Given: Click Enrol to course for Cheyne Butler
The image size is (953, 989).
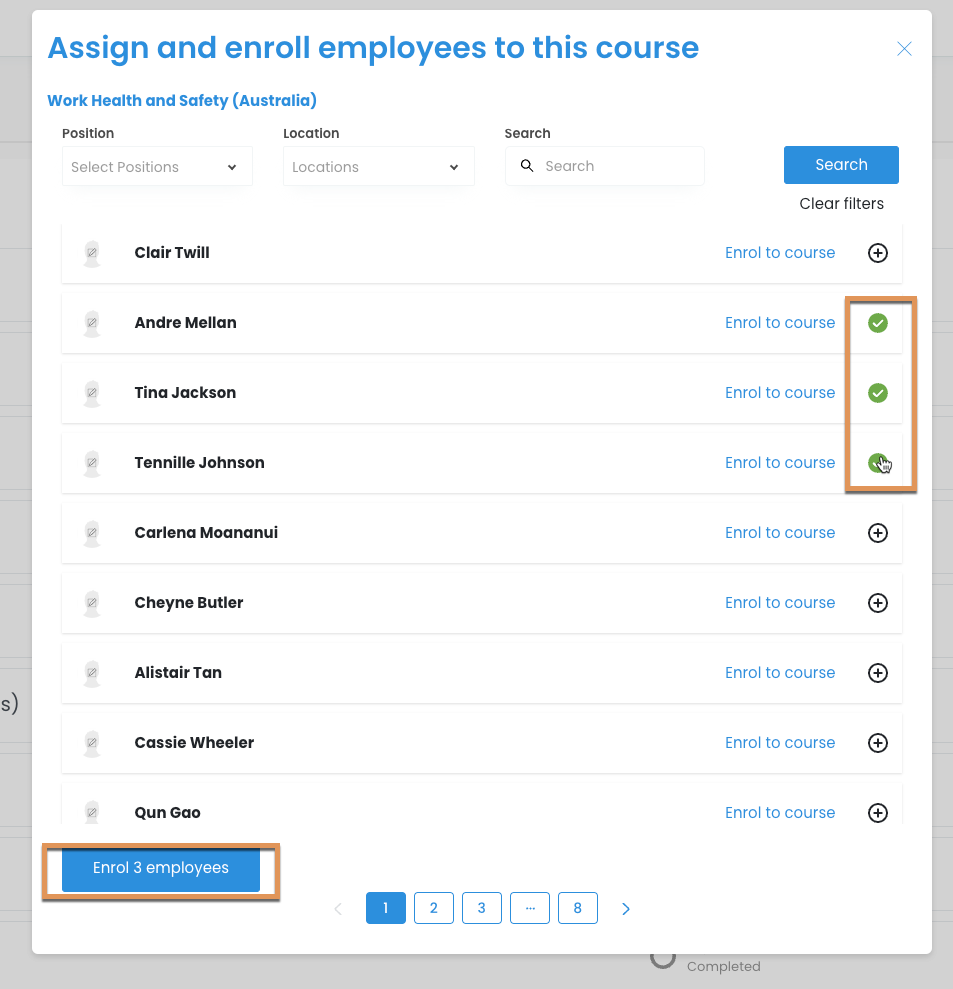Looking at the screenshot, I should tap(779, 603).
